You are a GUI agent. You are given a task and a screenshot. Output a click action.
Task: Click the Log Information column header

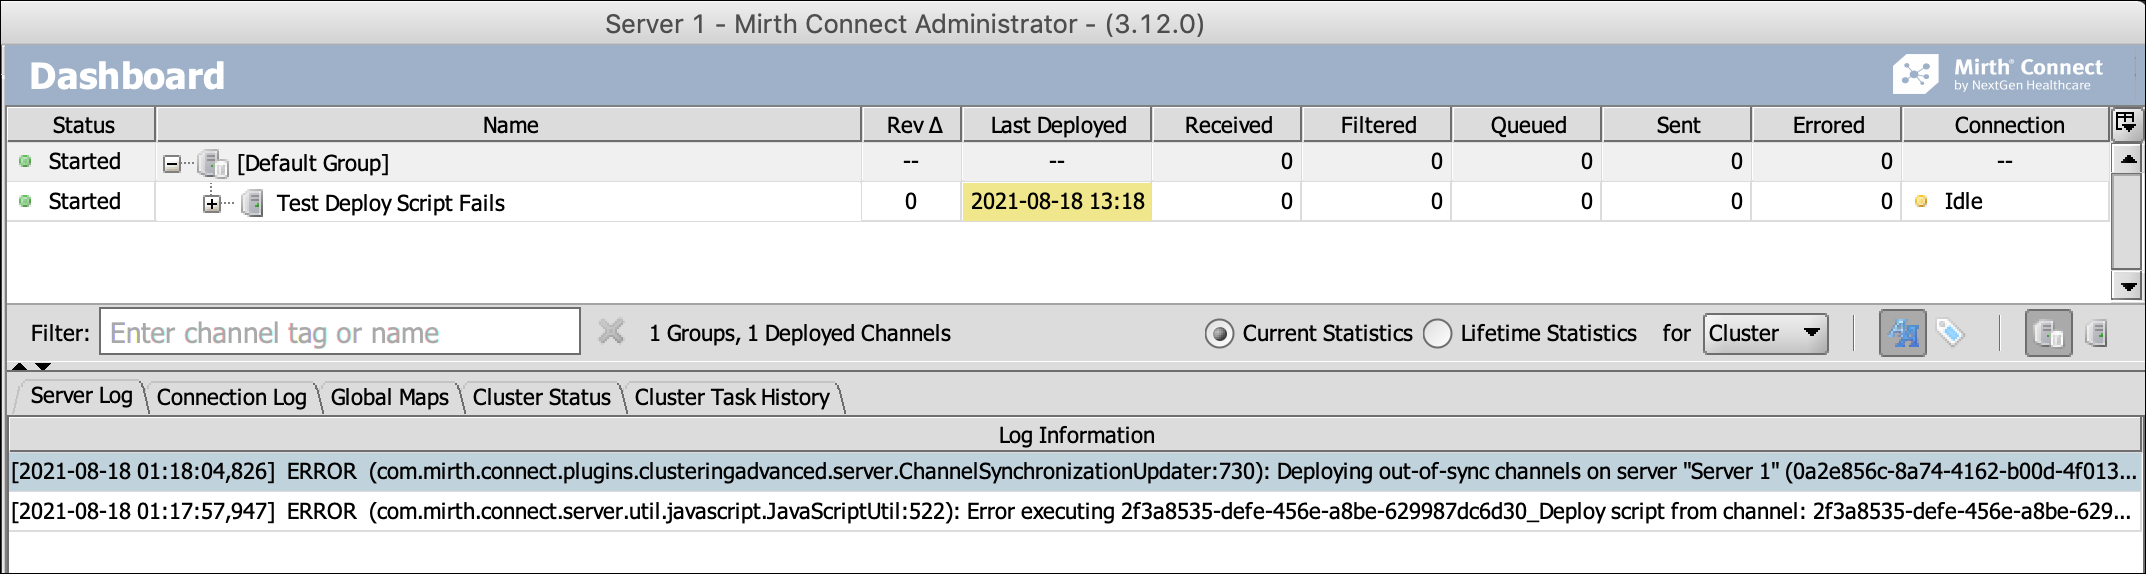pos(1075,434)
